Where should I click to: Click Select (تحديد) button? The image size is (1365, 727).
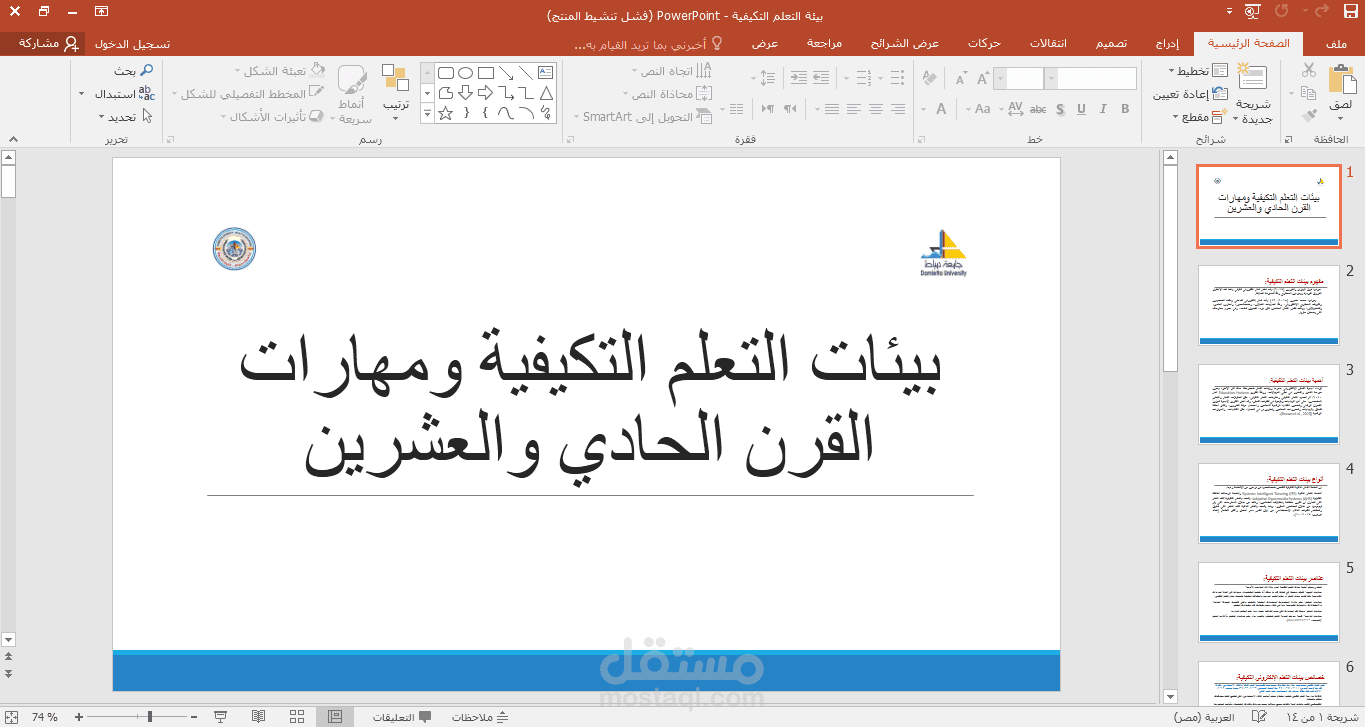click(126, 117)
